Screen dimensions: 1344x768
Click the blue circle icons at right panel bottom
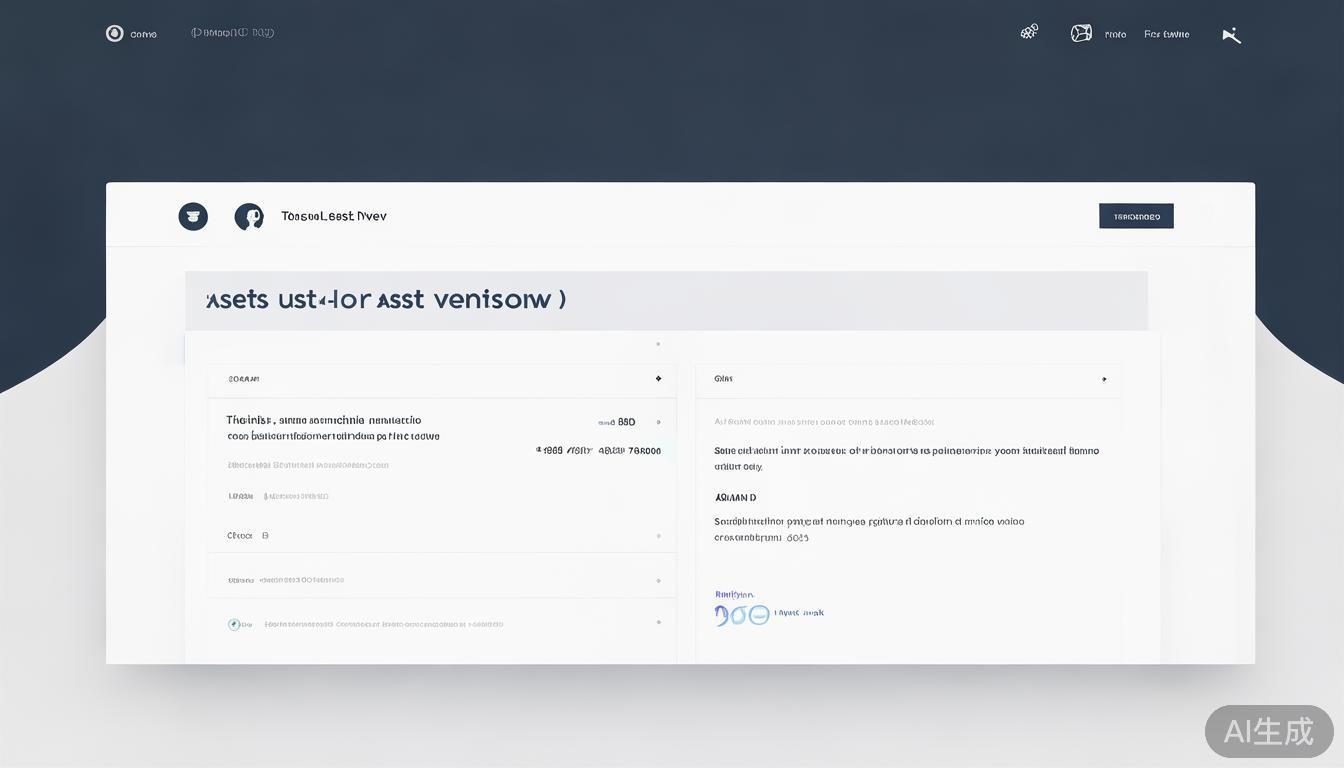point(742,615)
